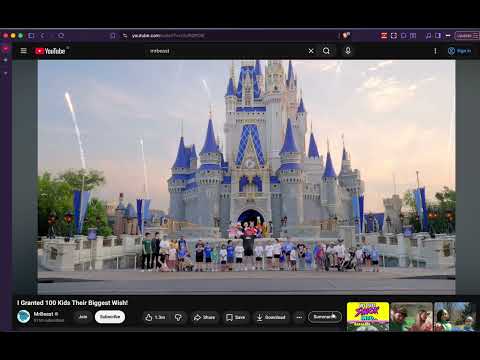Click the shield icon in address bar
This screenshot has width=480, height=360.
(346, 35)
